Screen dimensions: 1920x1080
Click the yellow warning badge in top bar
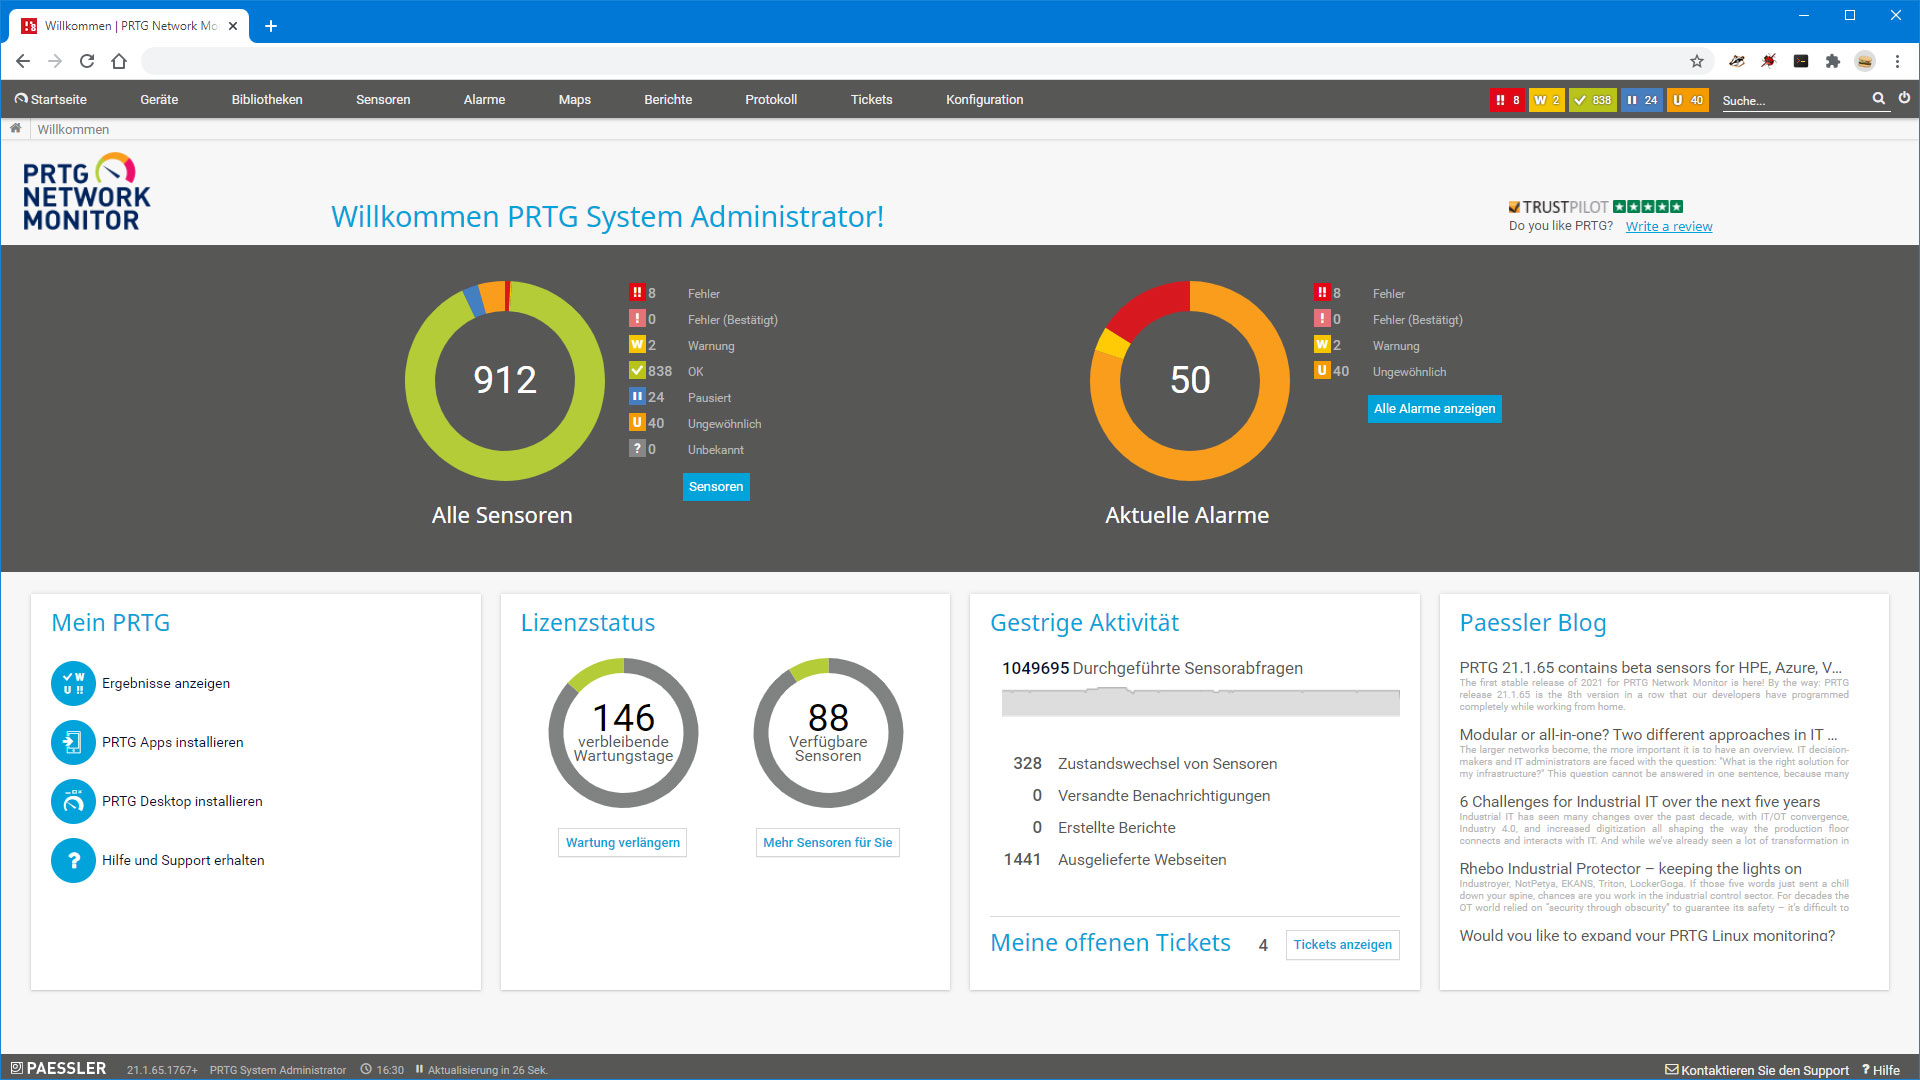[x=1547, y=100]
